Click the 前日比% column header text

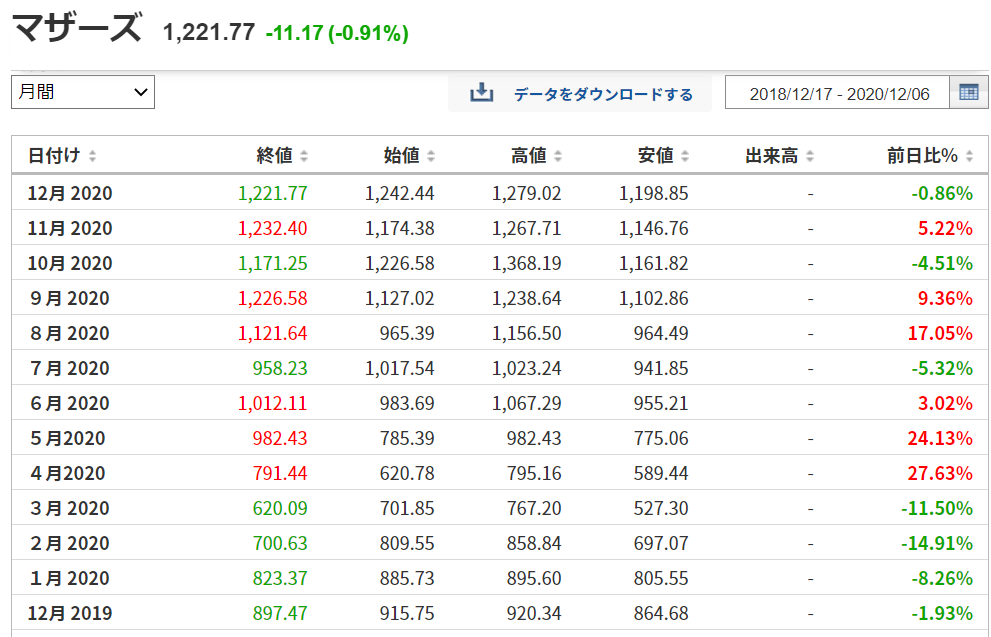(922, 156)
